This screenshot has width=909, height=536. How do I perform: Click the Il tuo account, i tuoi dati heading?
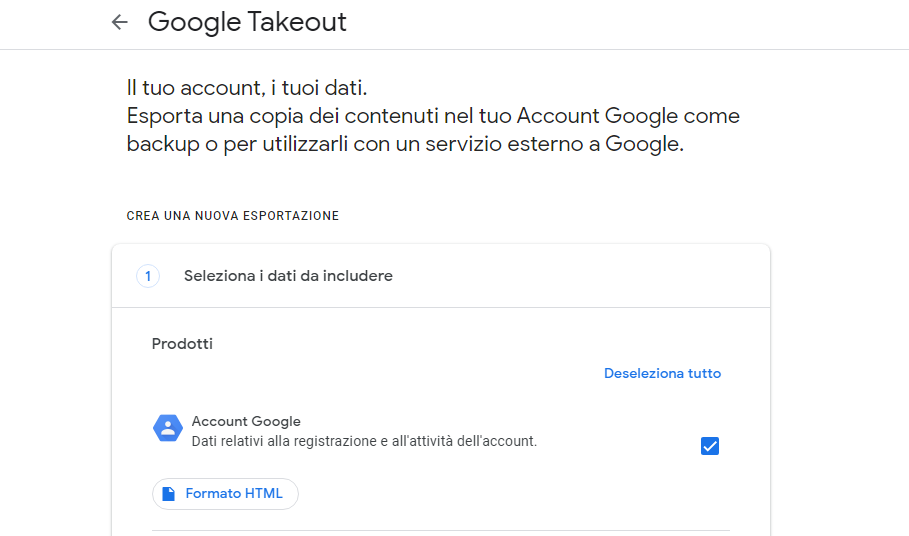[247, 88]
